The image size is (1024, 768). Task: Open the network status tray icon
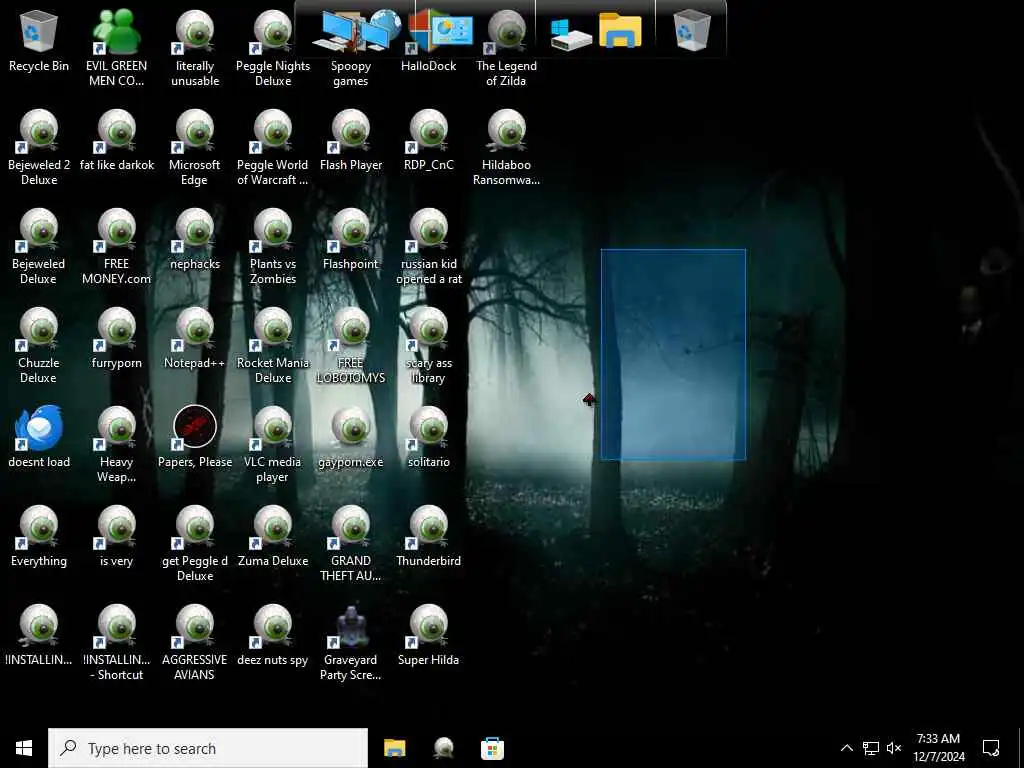(x=871, y=748)
